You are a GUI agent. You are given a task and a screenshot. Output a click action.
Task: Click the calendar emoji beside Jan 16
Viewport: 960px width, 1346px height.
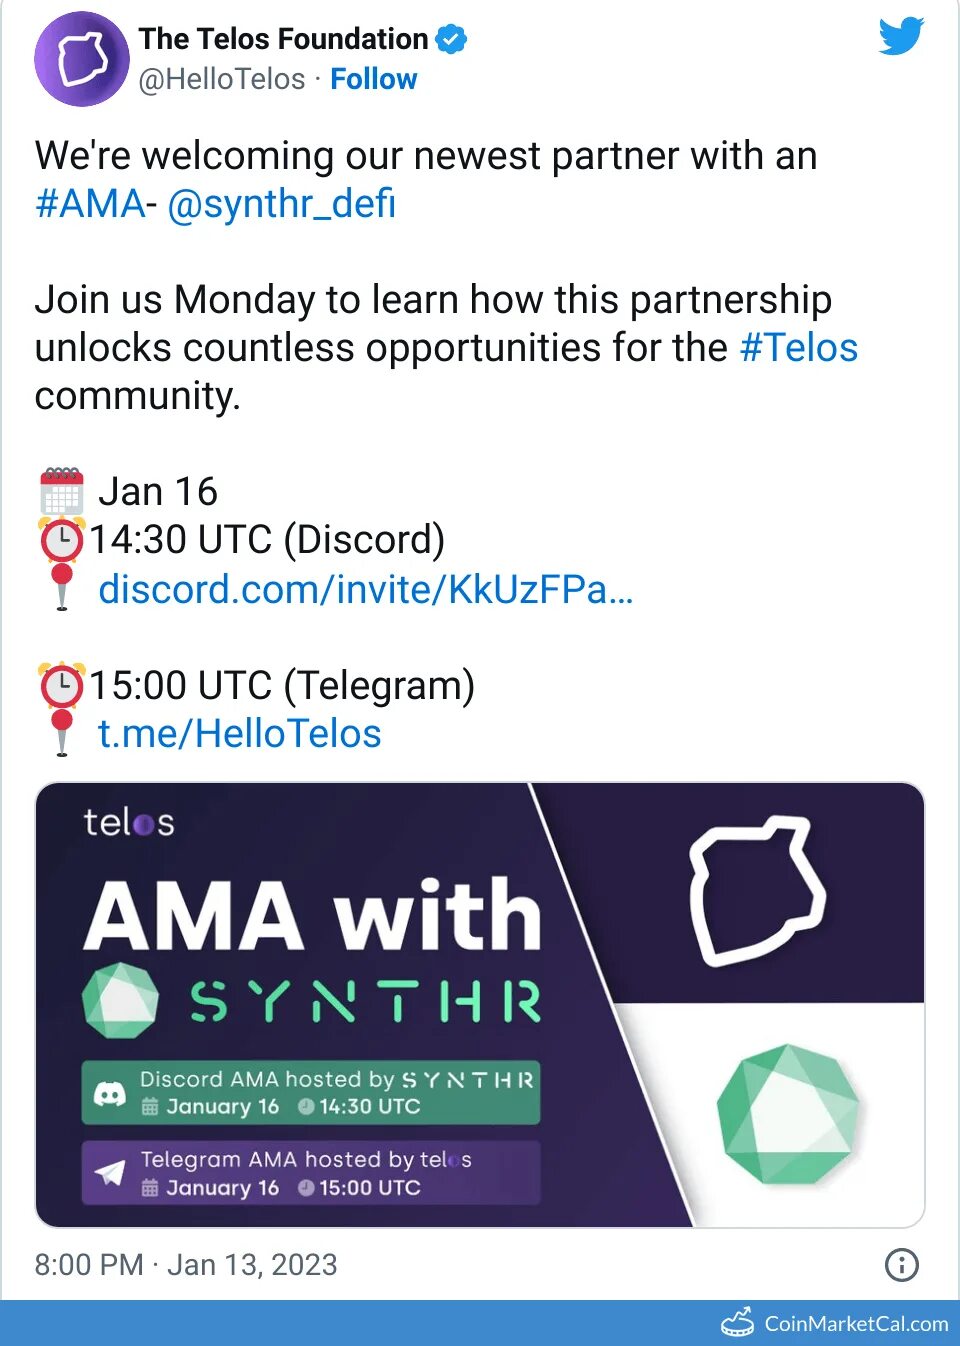point(62,491)
